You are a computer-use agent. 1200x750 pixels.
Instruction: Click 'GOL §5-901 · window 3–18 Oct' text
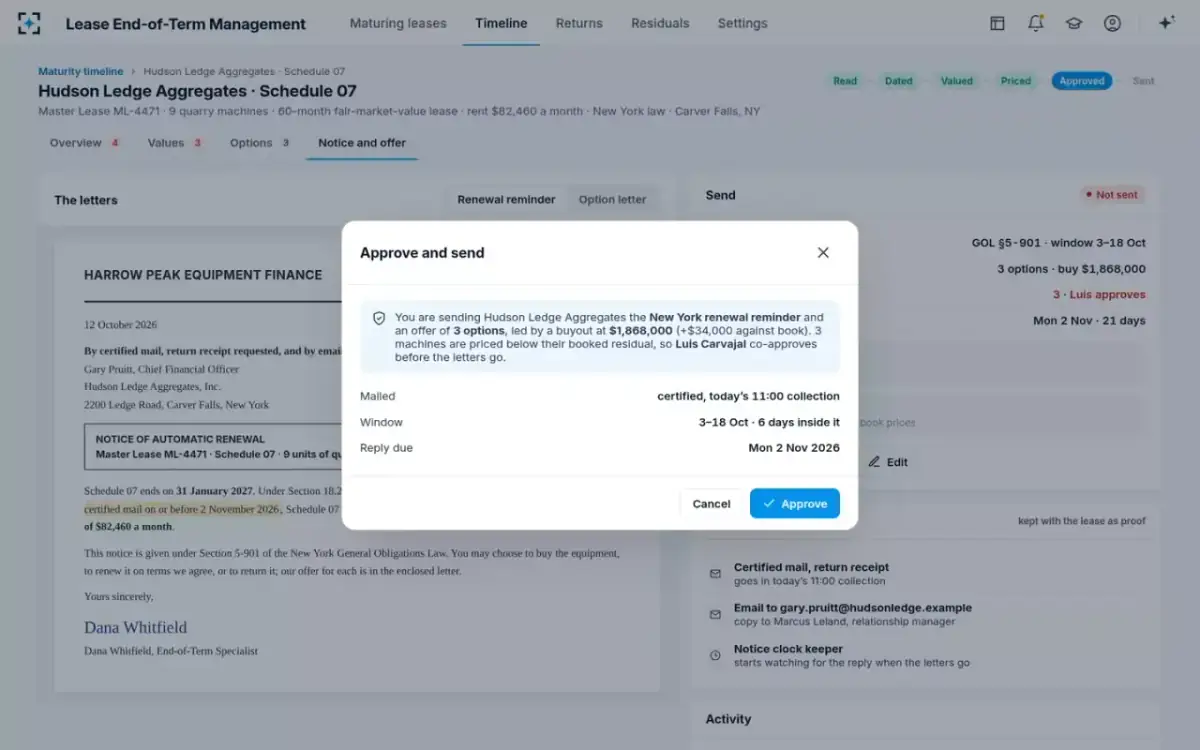point(1059,243)
